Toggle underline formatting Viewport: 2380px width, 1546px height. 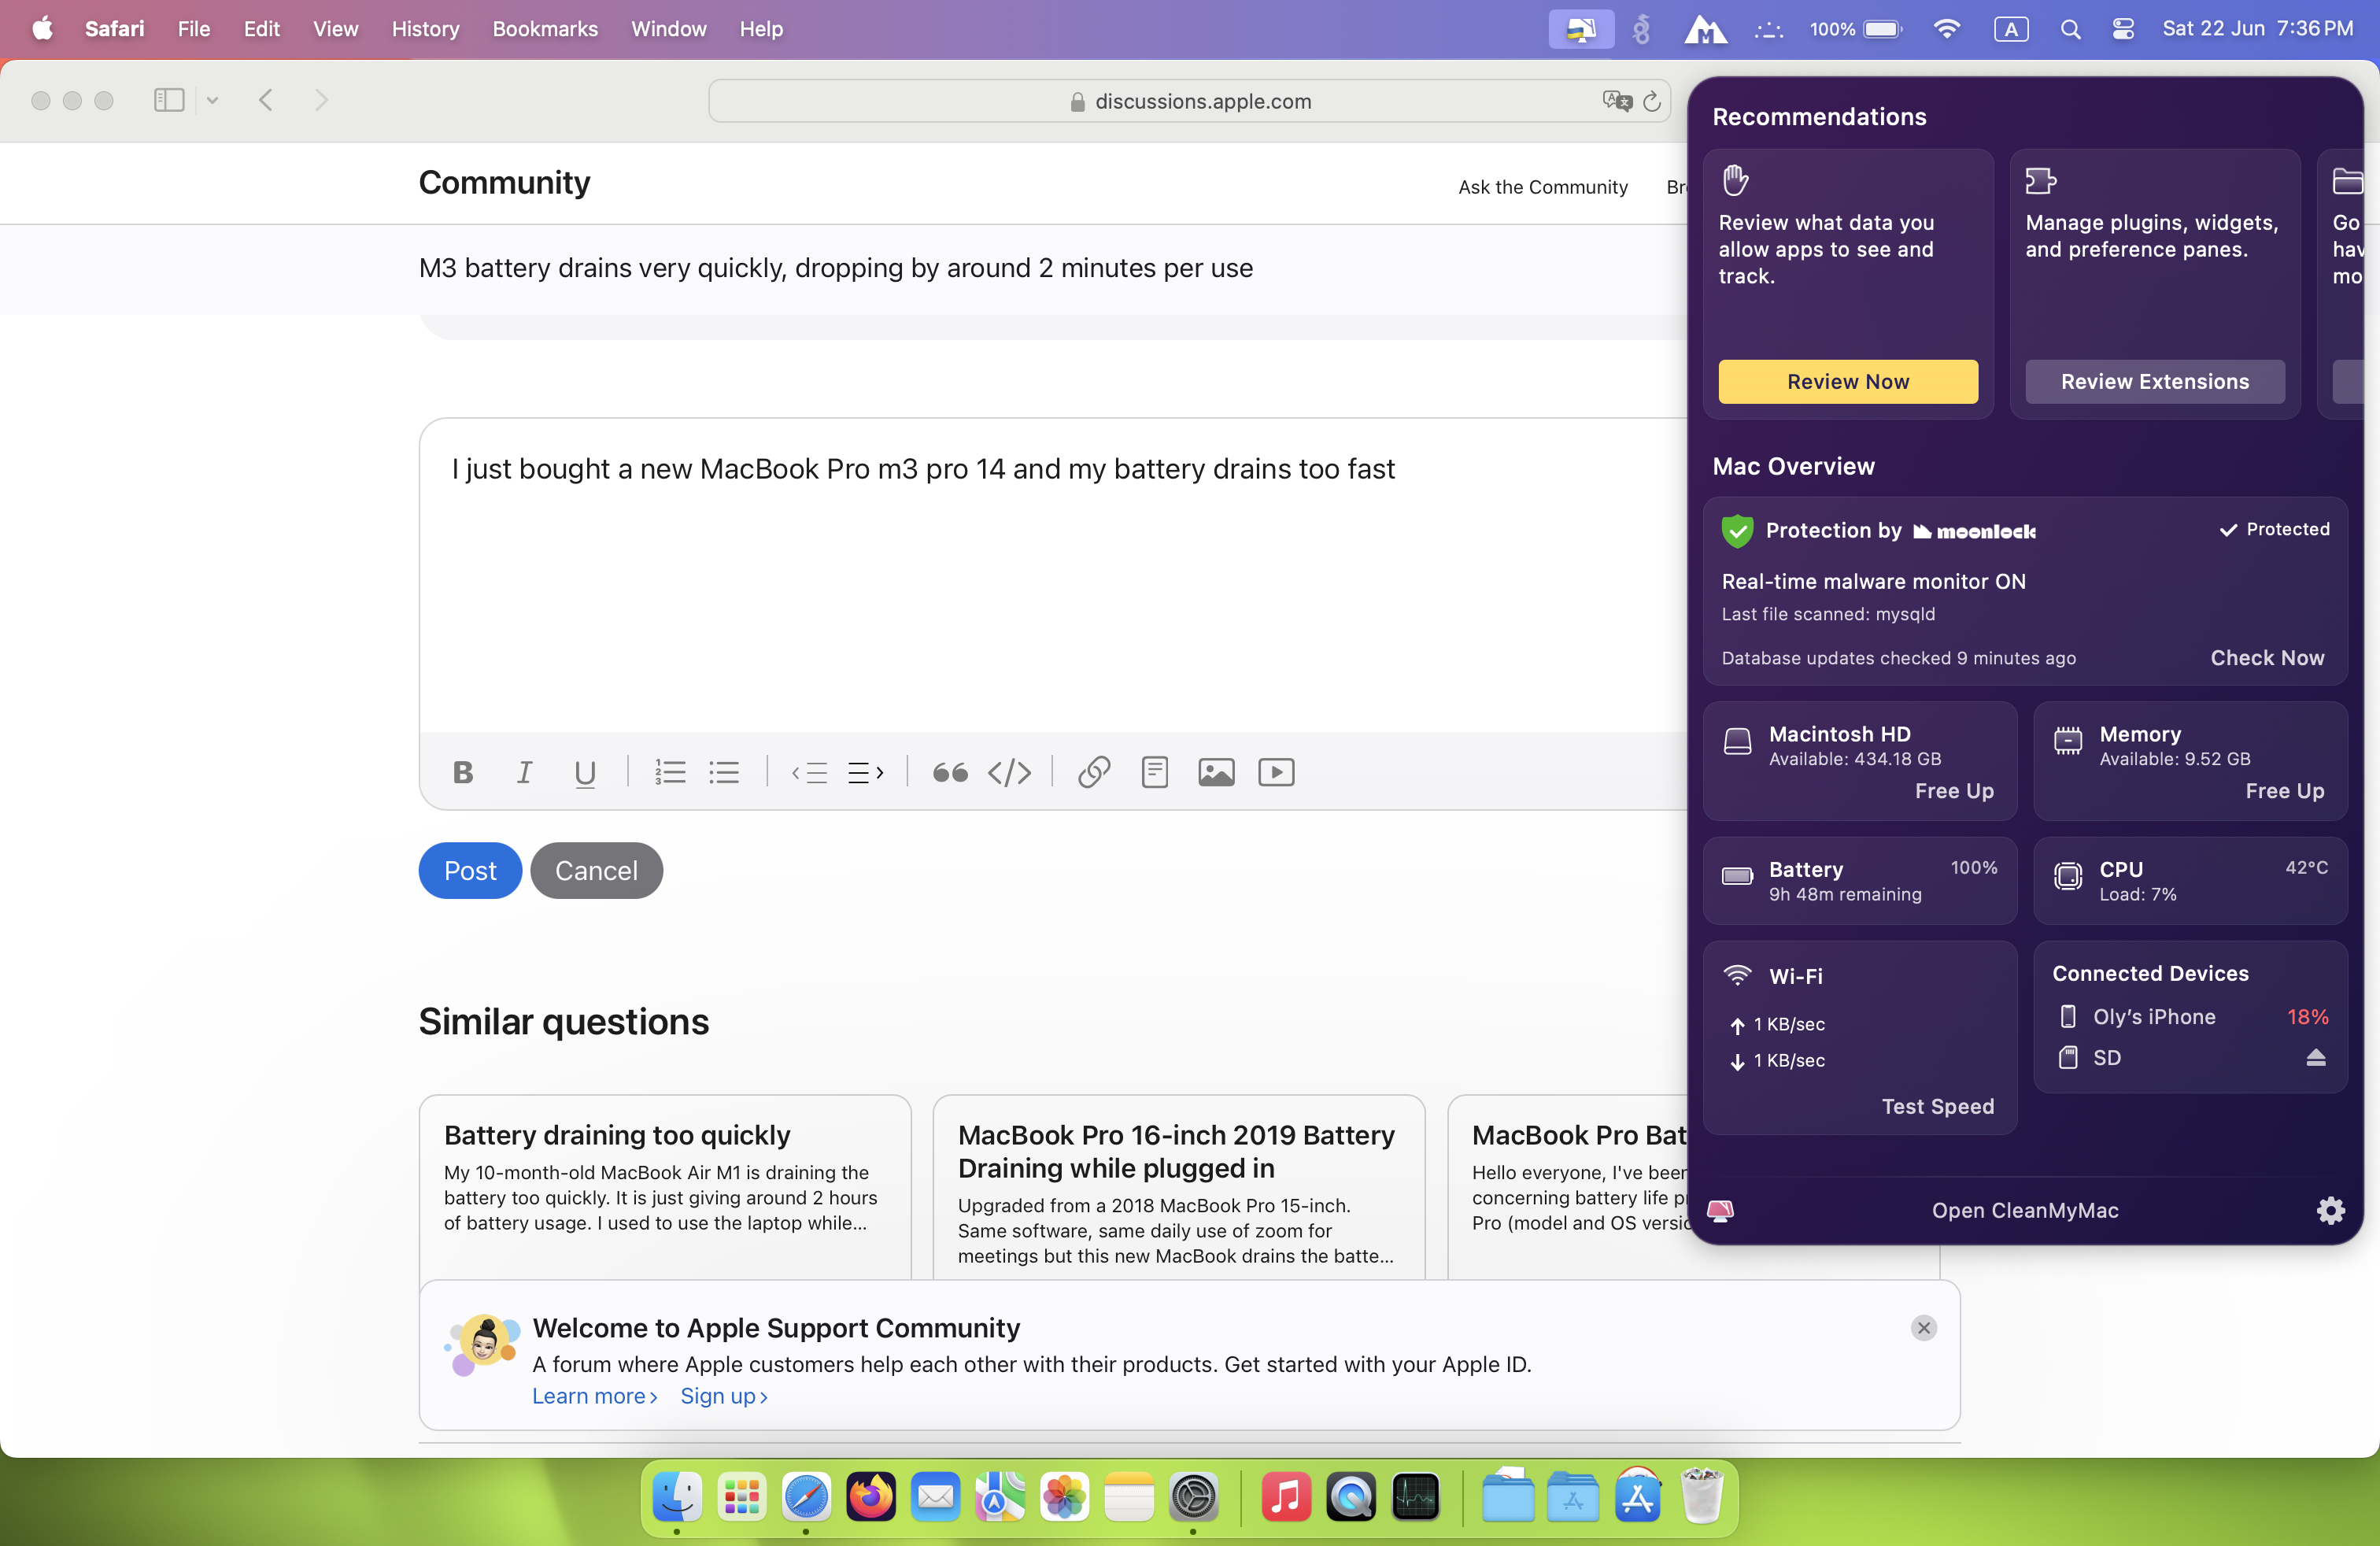(x=585, y=772)
